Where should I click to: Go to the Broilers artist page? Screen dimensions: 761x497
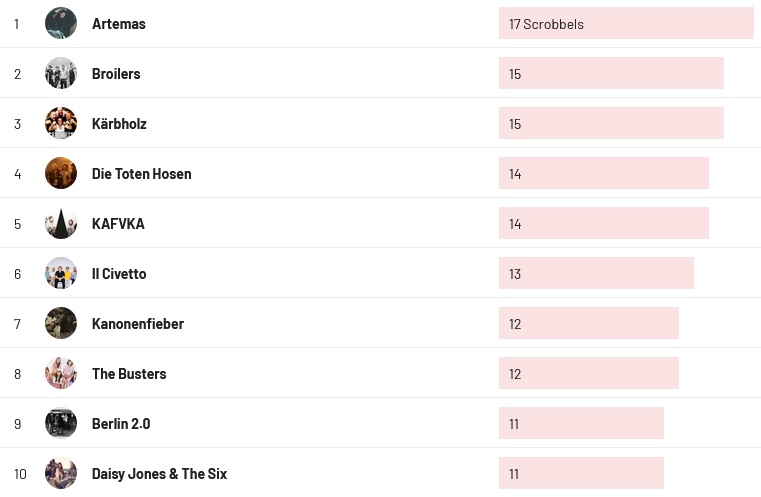[x=116, y=74]
